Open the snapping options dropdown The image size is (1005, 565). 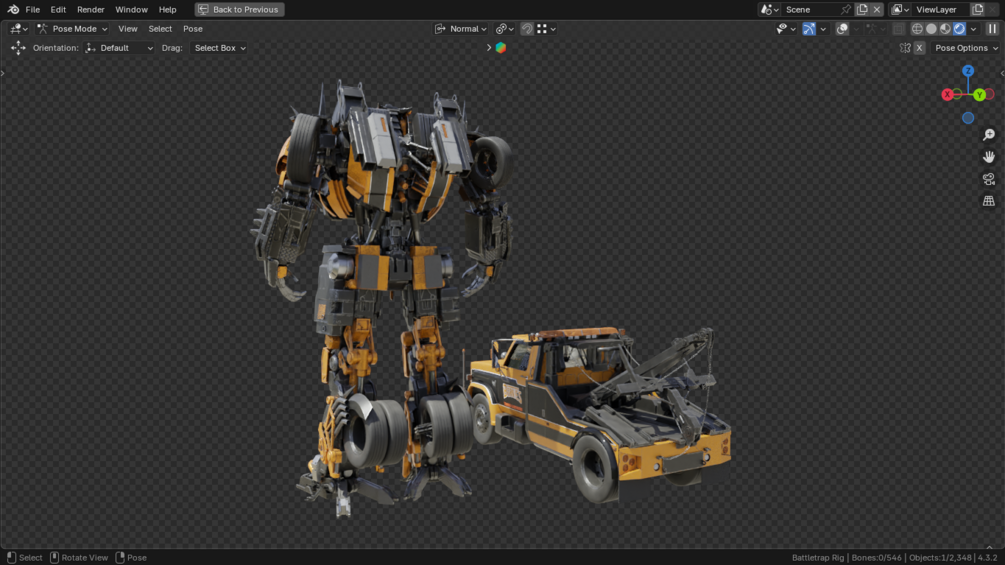pos(546,29)
